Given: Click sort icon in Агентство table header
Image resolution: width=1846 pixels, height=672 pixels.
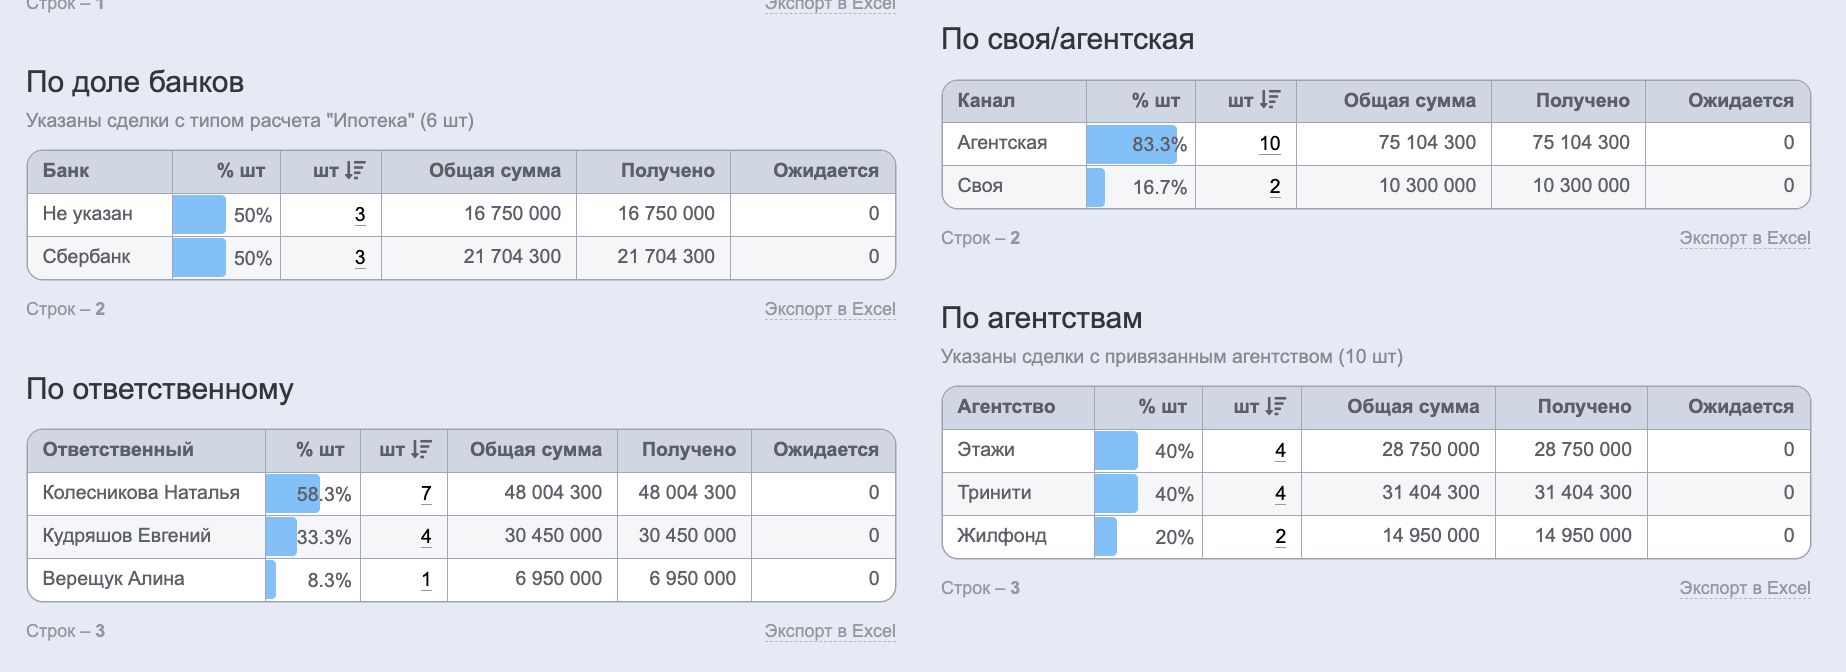Looking at the screenshot, I should (x=1275, y=406).
